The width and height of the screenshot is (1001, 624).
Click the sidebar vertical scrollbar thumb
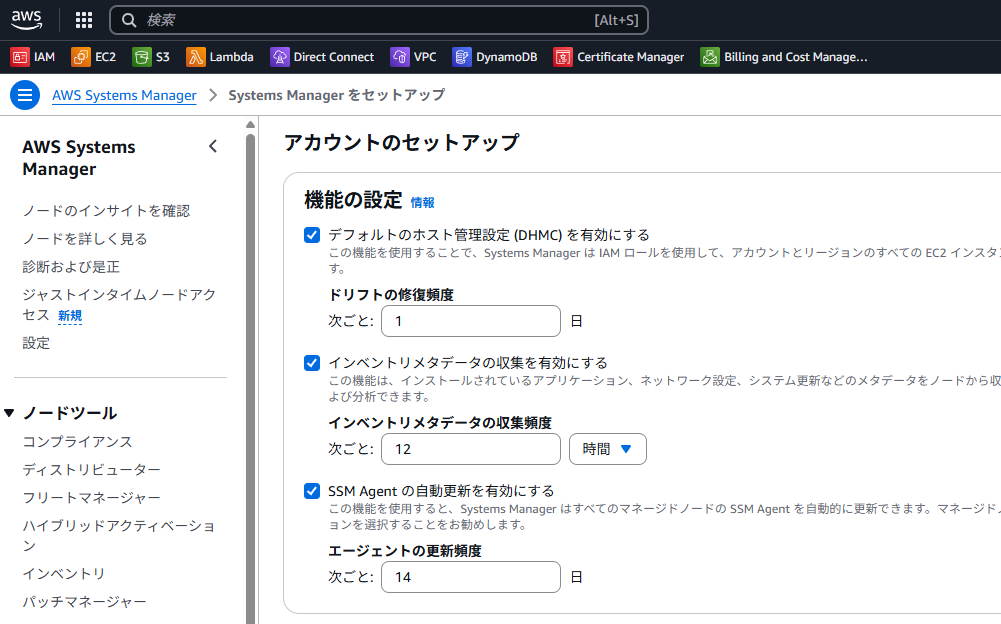pos(250,379)
